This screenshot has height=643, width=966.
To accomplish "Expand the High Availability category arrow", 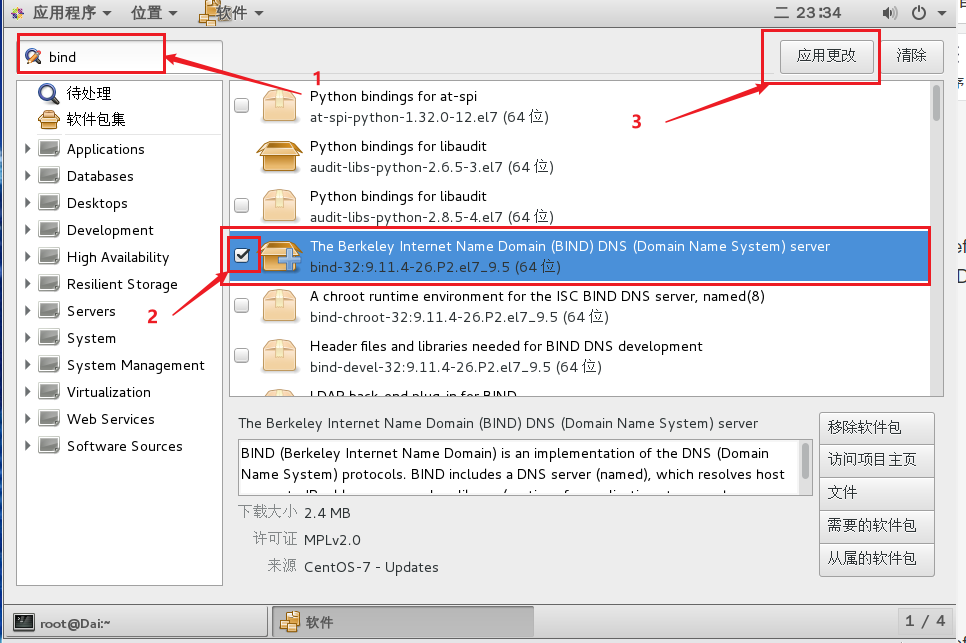I will [28, 257].
